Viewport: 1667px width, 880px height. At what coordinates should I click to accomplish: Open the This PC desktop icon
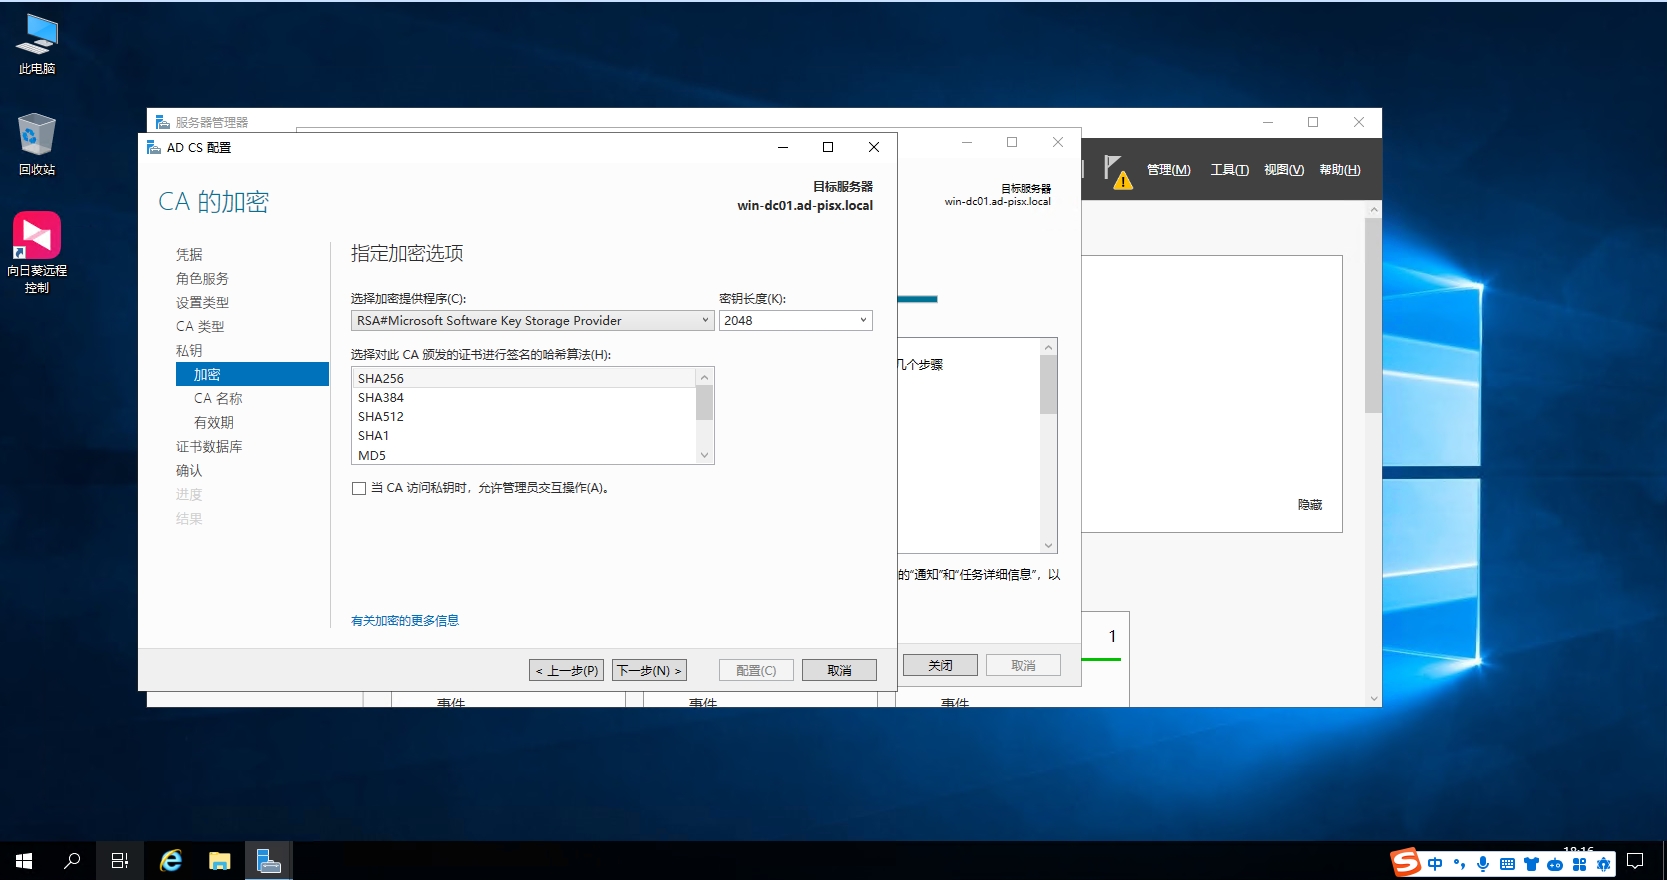point(37,44)
